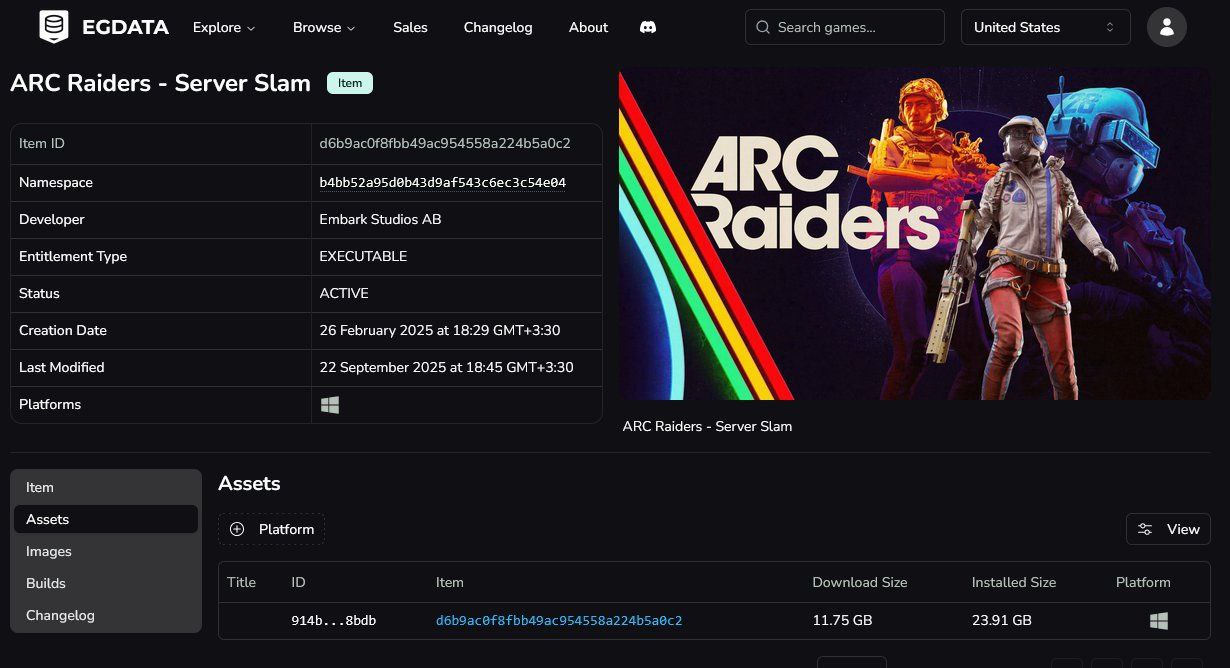Screen dimensions: 1230x668
Task: Open the United States country selector
Action: click(x=1046, y=27)
